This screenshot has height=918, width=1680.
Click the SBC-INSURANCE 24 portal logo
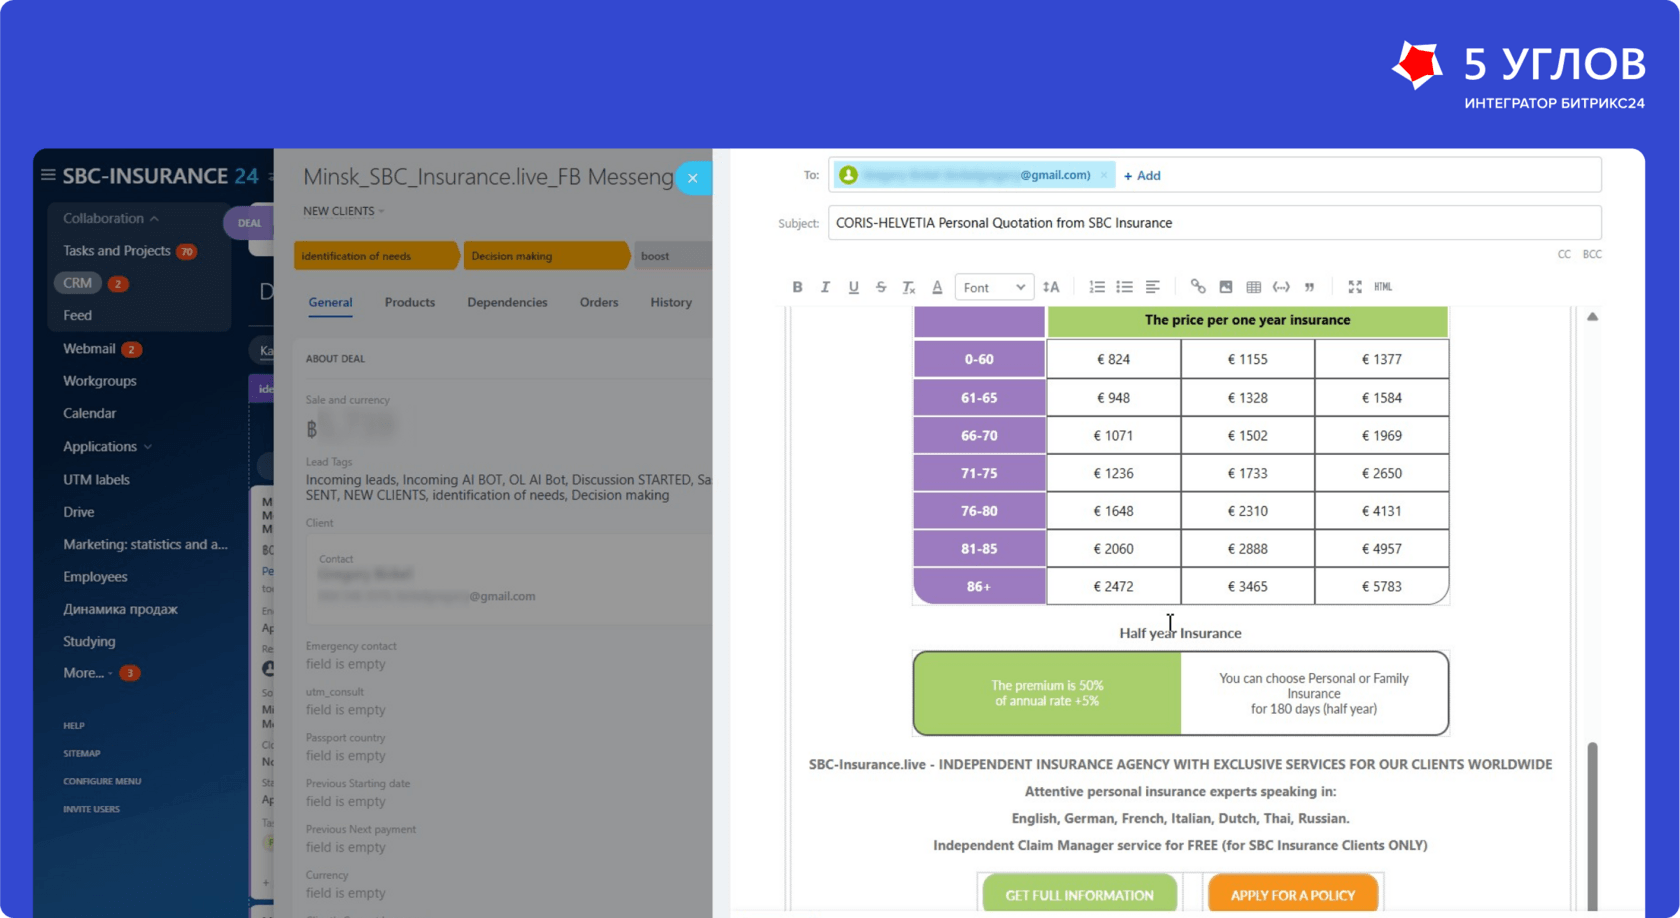[x=160, y=176]
